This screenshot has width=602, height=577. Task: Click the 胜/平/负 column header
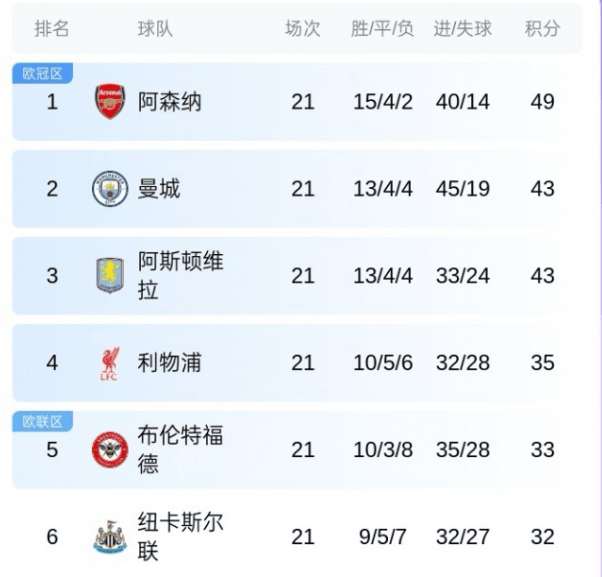point(383,29)
